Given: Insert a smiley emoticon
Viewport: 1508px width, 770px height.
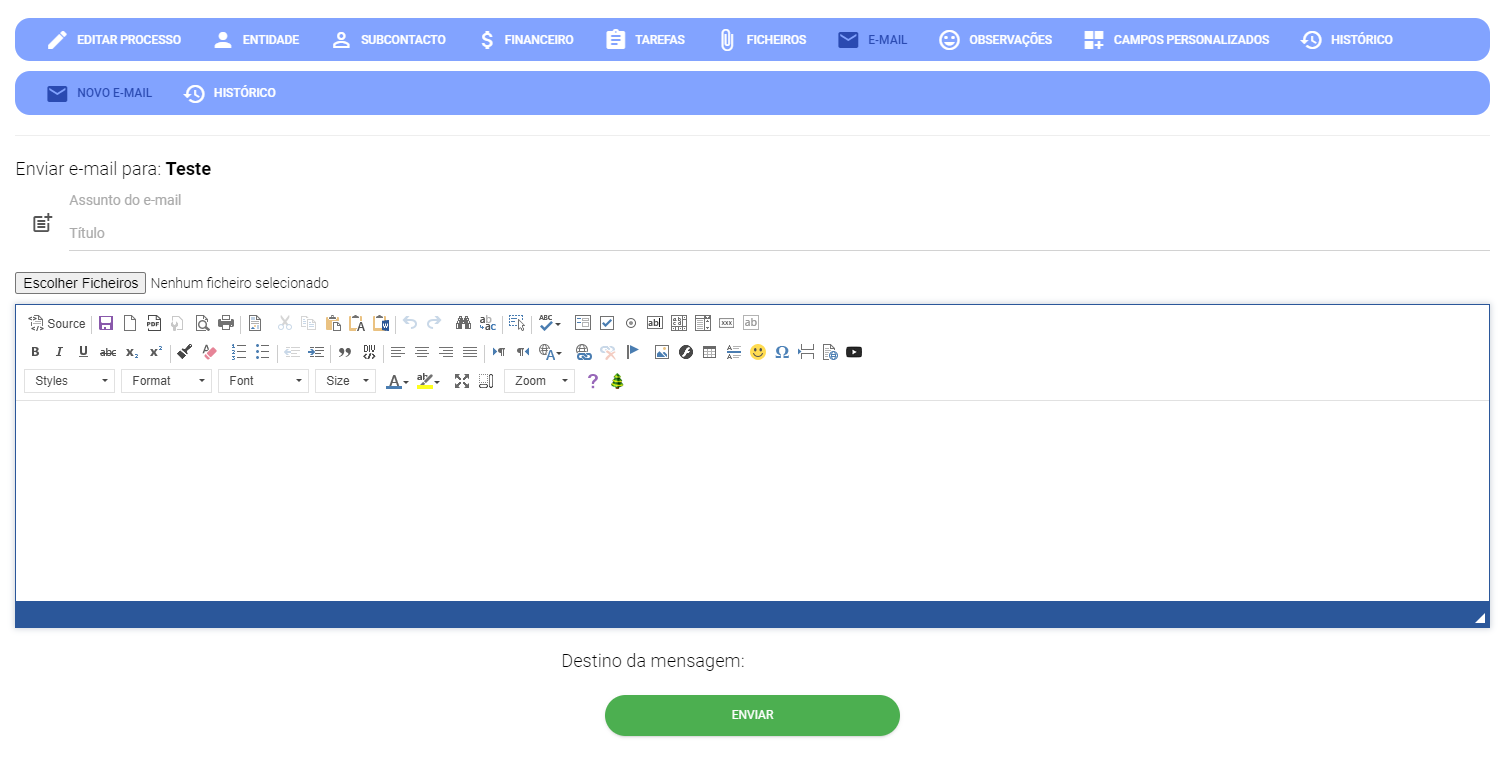Looking at the screenshot, I should click(758, 352).
